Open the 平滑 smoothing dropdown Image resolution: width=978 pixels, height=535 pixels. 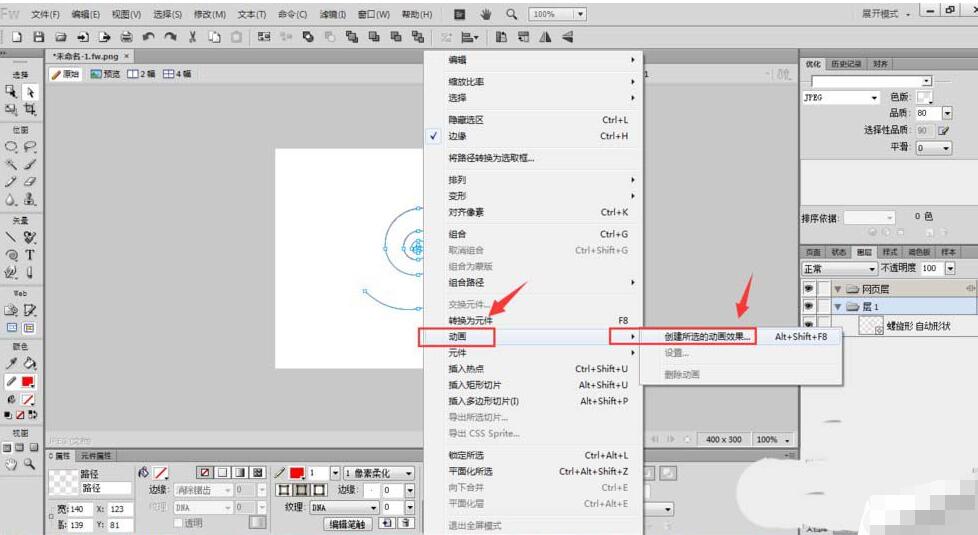tap(934, 148)
